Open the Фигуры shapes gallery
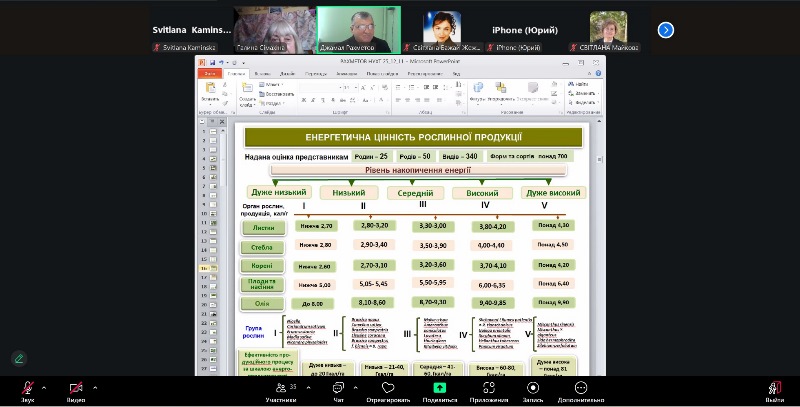 [x=478, y=92]
